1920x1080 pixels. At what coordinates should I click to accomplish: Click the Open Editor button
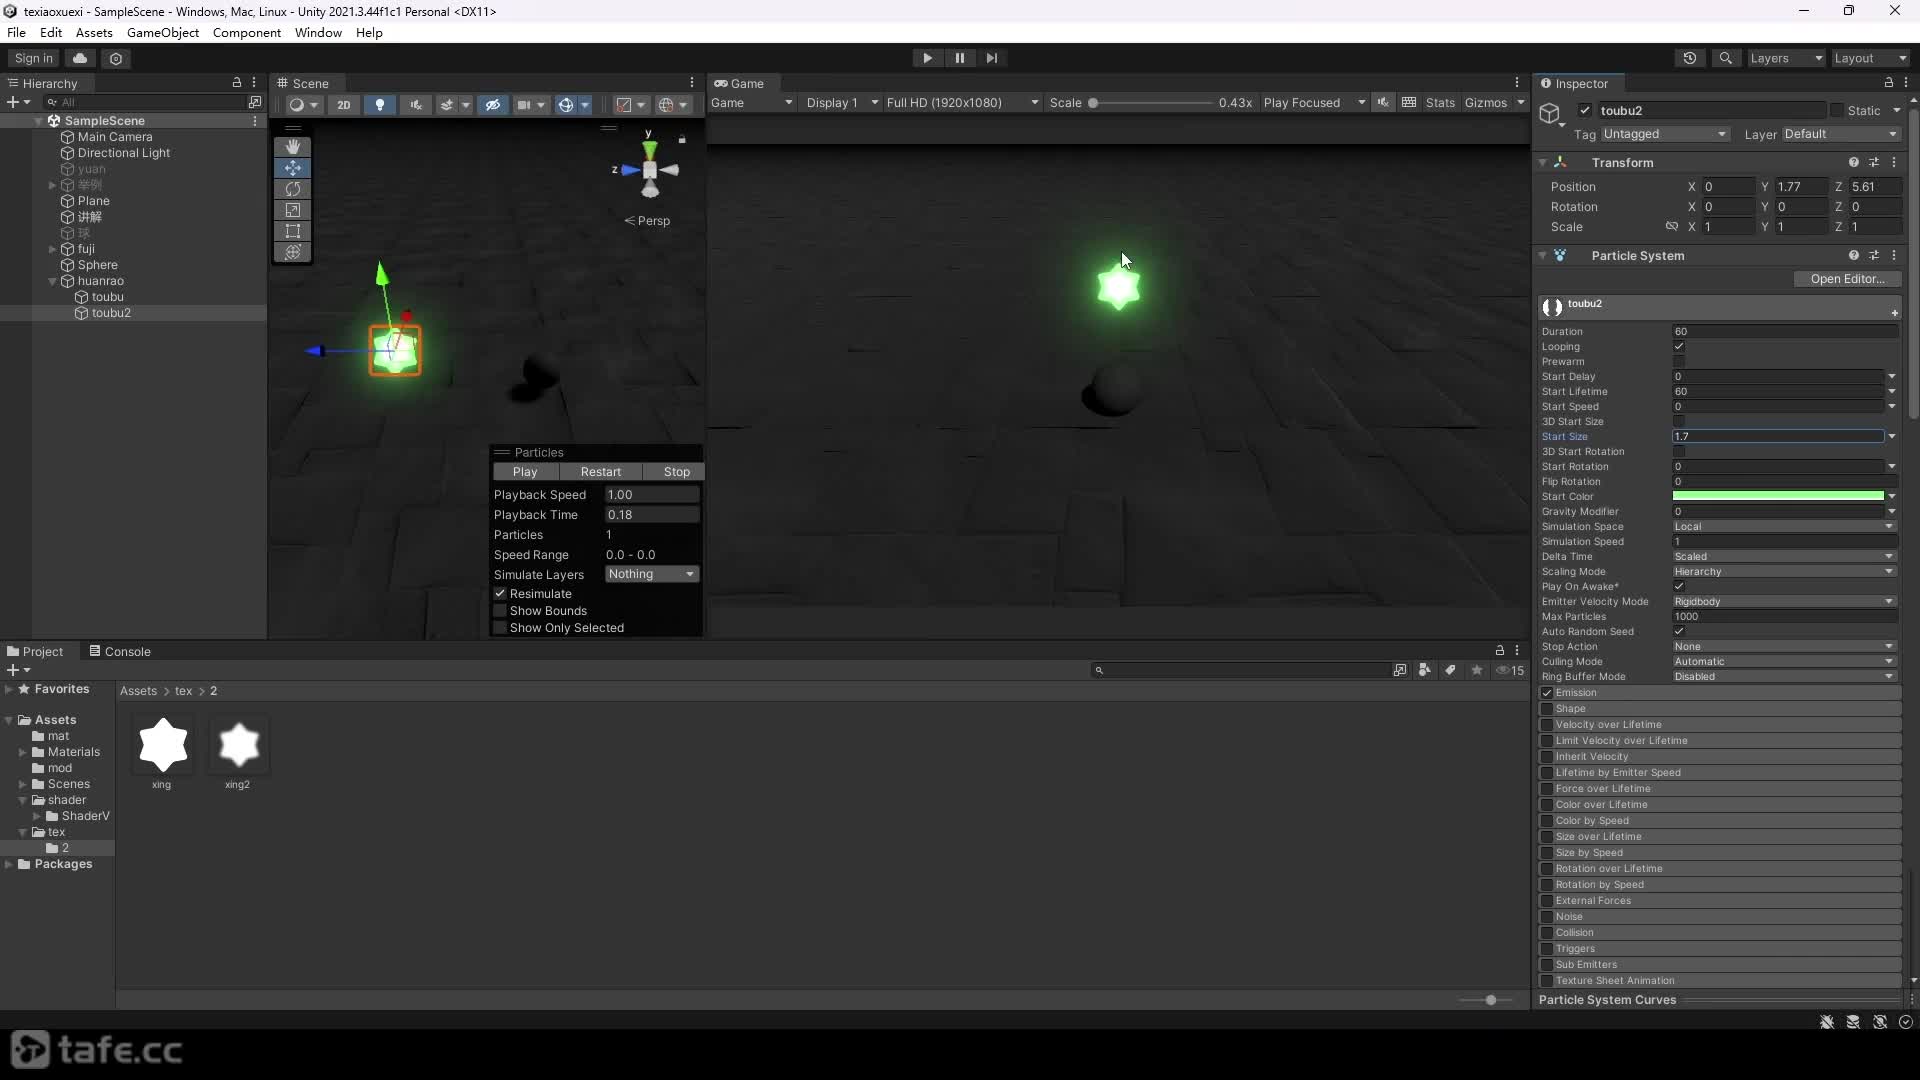click(1847, 279)
